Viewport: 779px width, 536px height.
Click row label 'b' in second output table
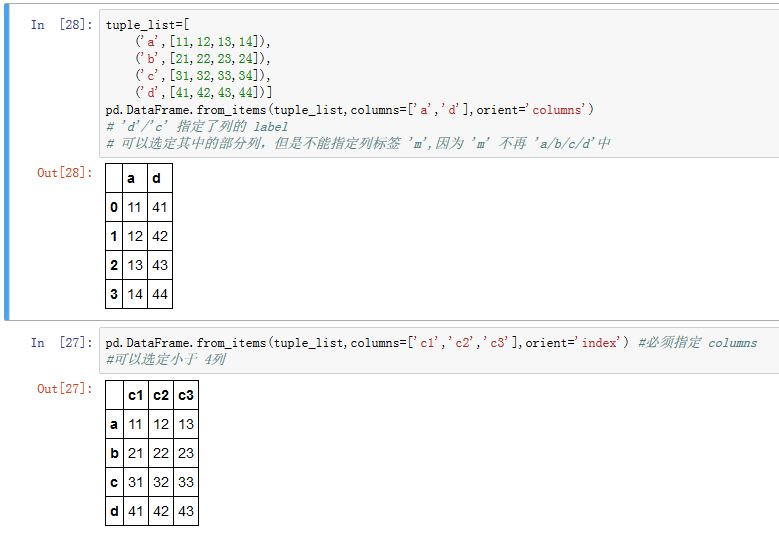click(114, 453)
